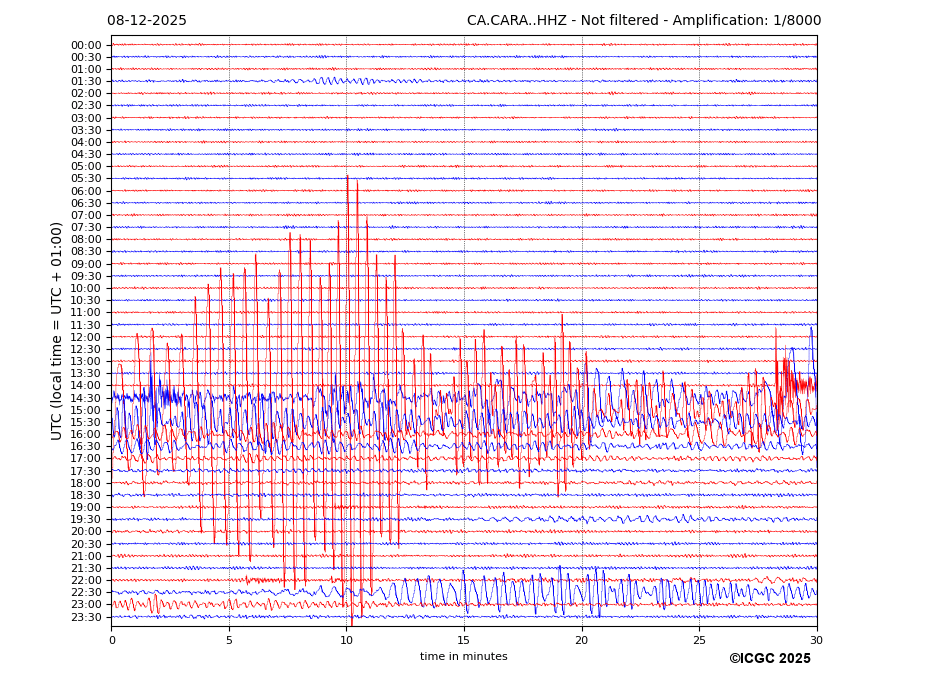The width and height of the screenshot is (927, 696).
Task: Click the 30 tick on the minutes axis
Action: 816,640
